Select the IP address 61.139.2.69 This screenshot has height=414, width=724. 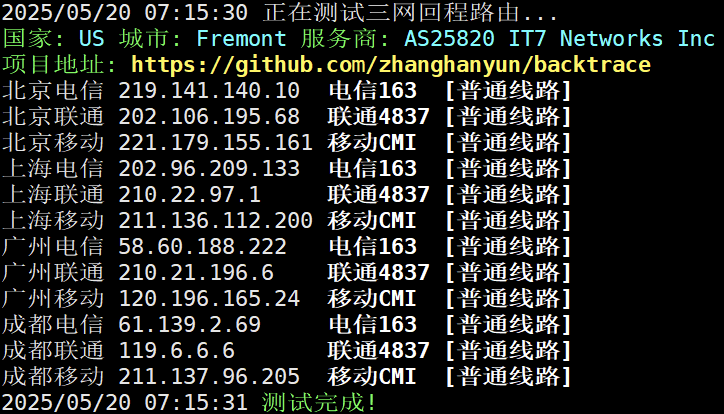tap(190, 324)
